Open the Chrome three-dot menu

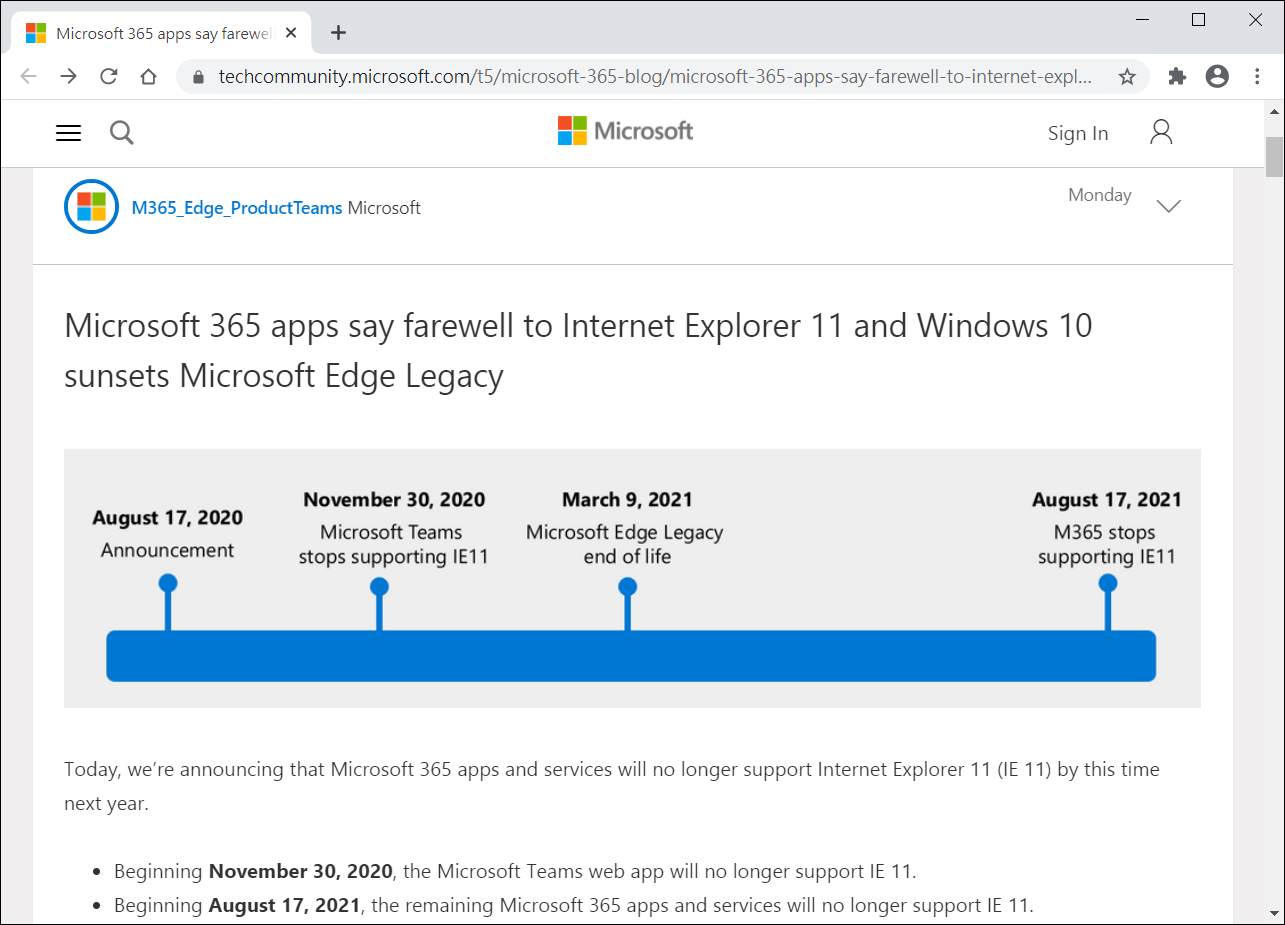tap(1257, 77)
